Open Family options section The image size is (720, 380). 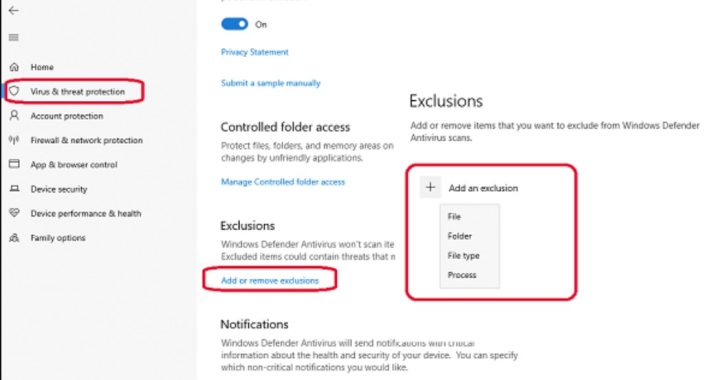[58, 238]
